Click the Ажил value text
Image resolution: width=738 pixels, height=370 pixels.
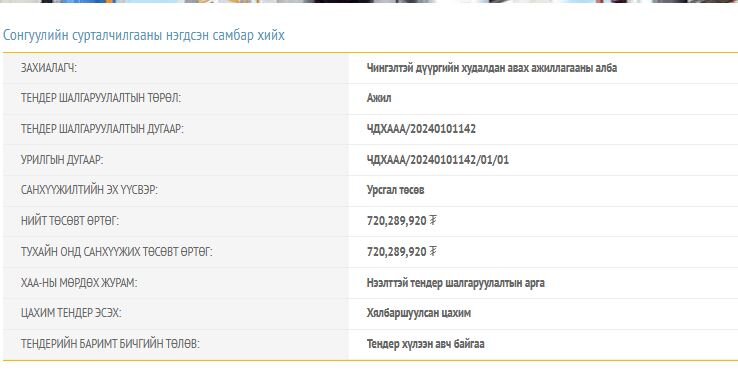(379, 98)
